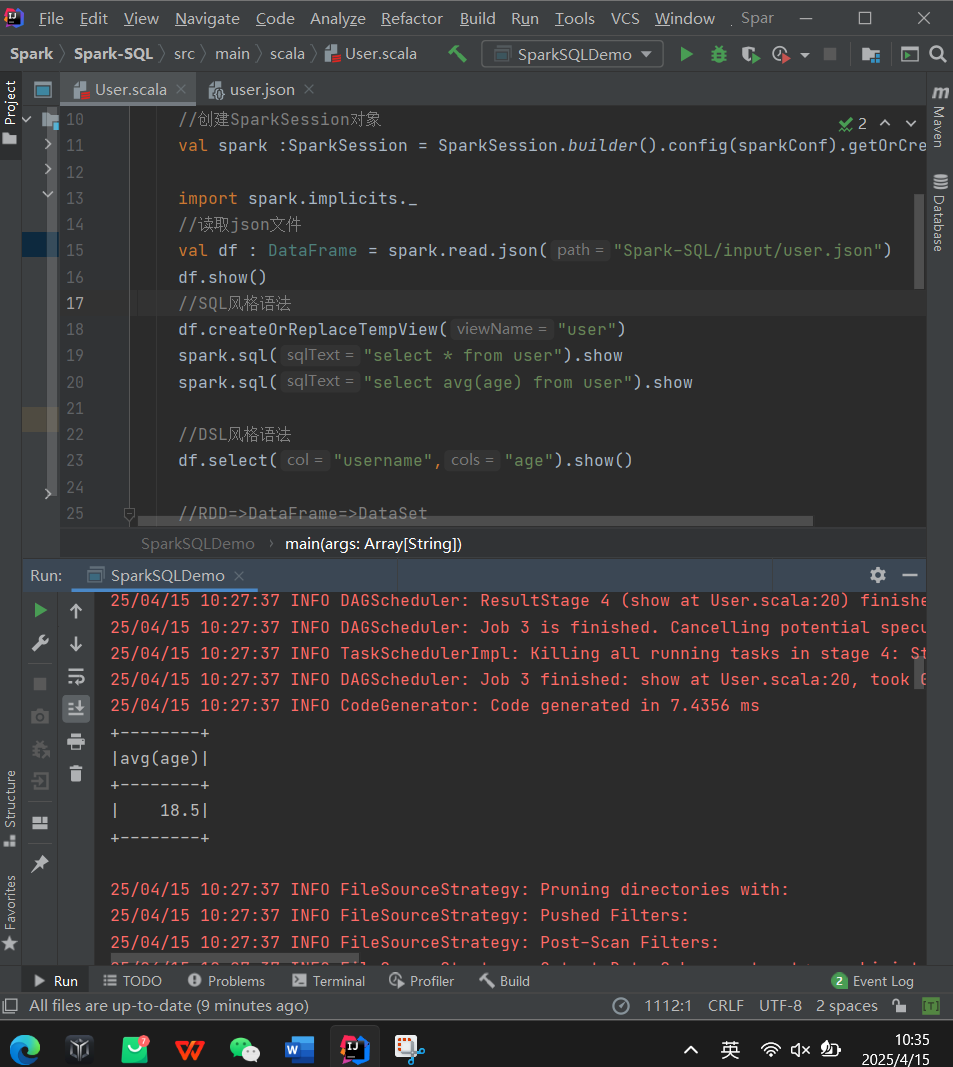The width and height of the screenshot is (953, 1067).
Task: Clear all console output trash icon
Action: point(76,774)
